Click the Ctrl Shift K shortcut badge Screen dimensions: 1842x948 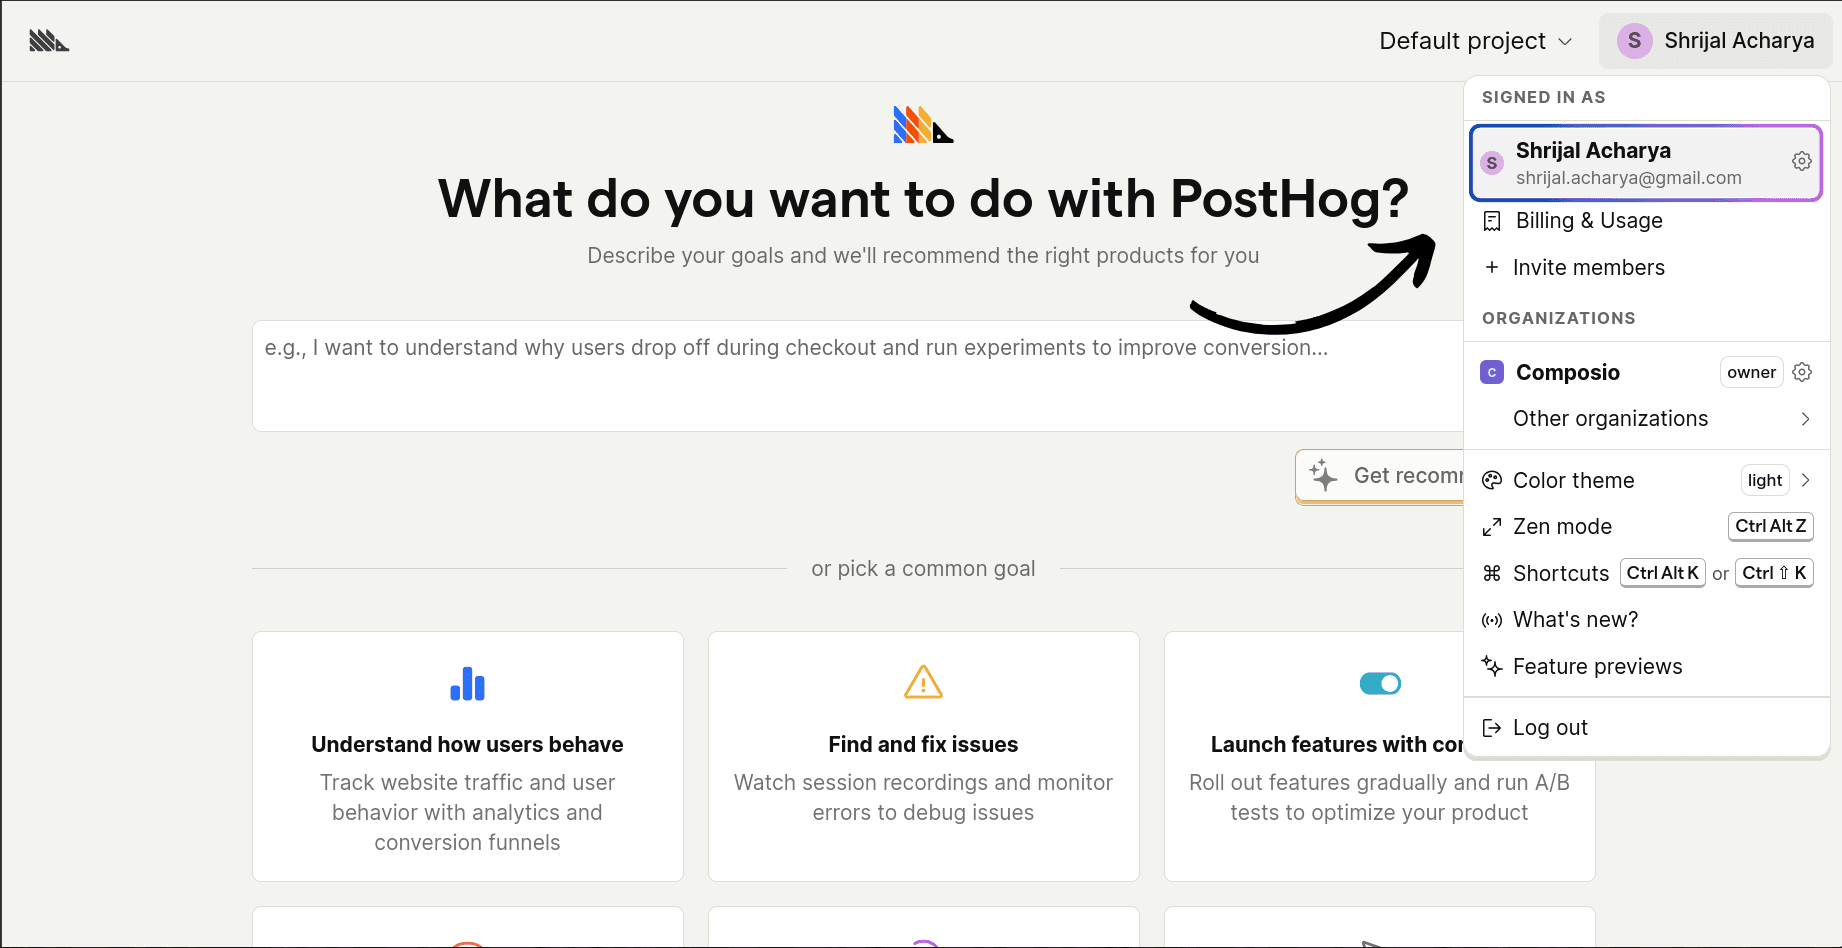pos(1774,573)
